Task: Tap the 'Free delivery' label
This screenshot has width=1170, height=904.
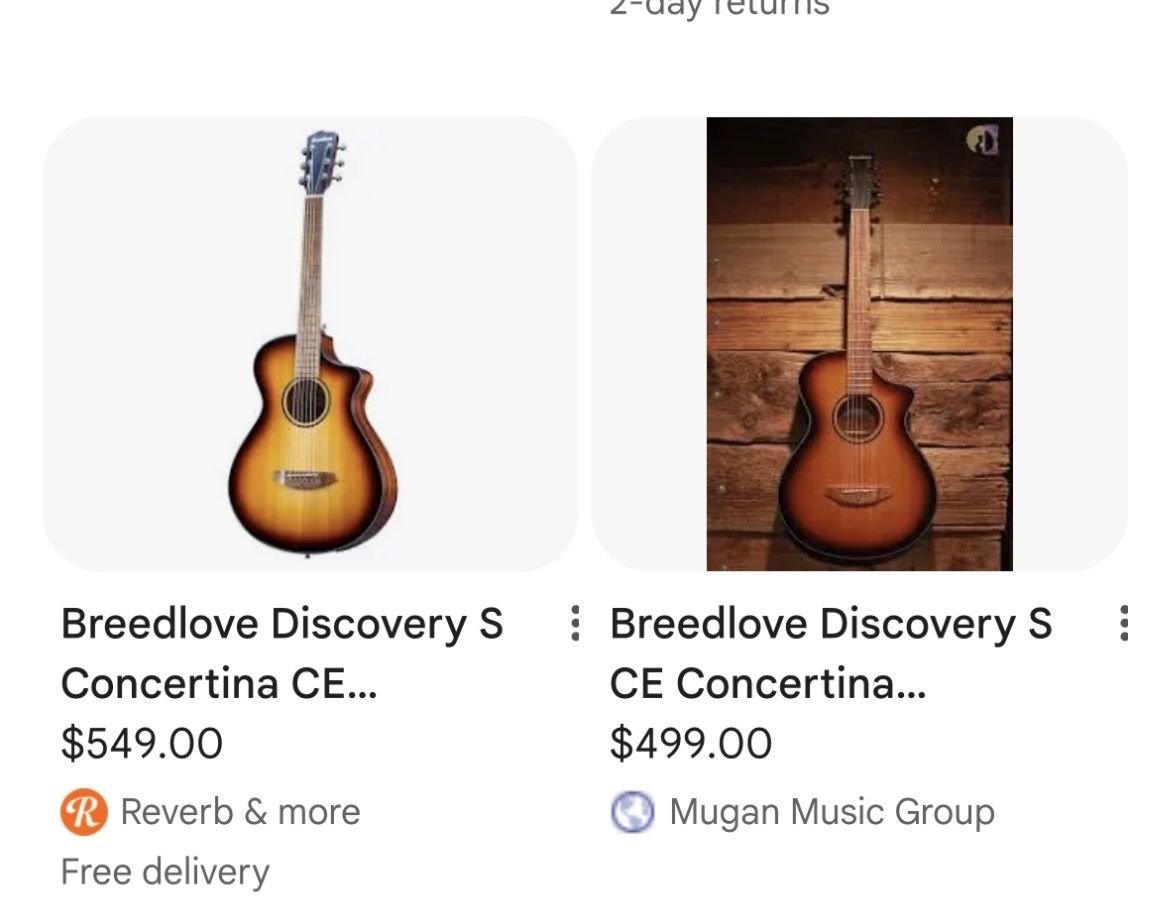Action: [x=165, y=872]
